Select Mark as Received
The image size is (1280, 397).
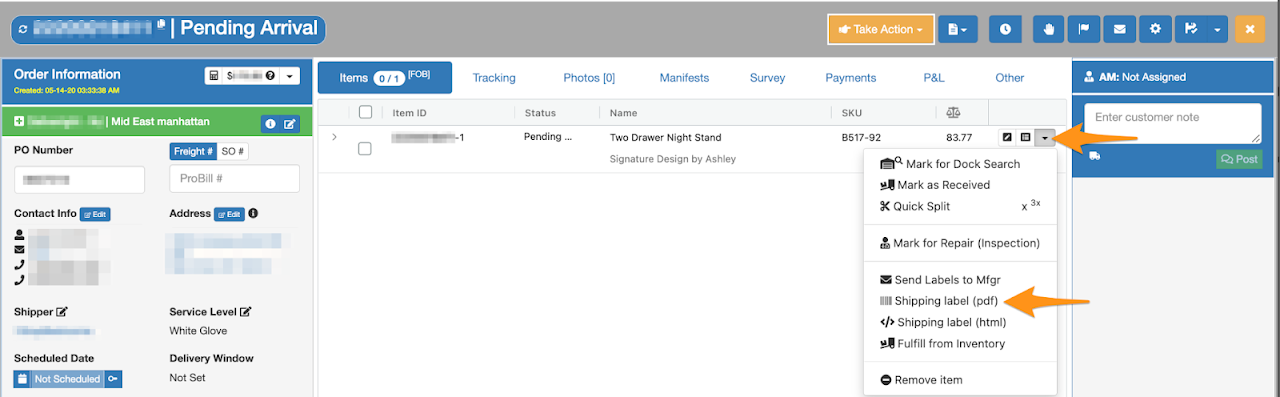pyautogui.click(x=935, y=185)
